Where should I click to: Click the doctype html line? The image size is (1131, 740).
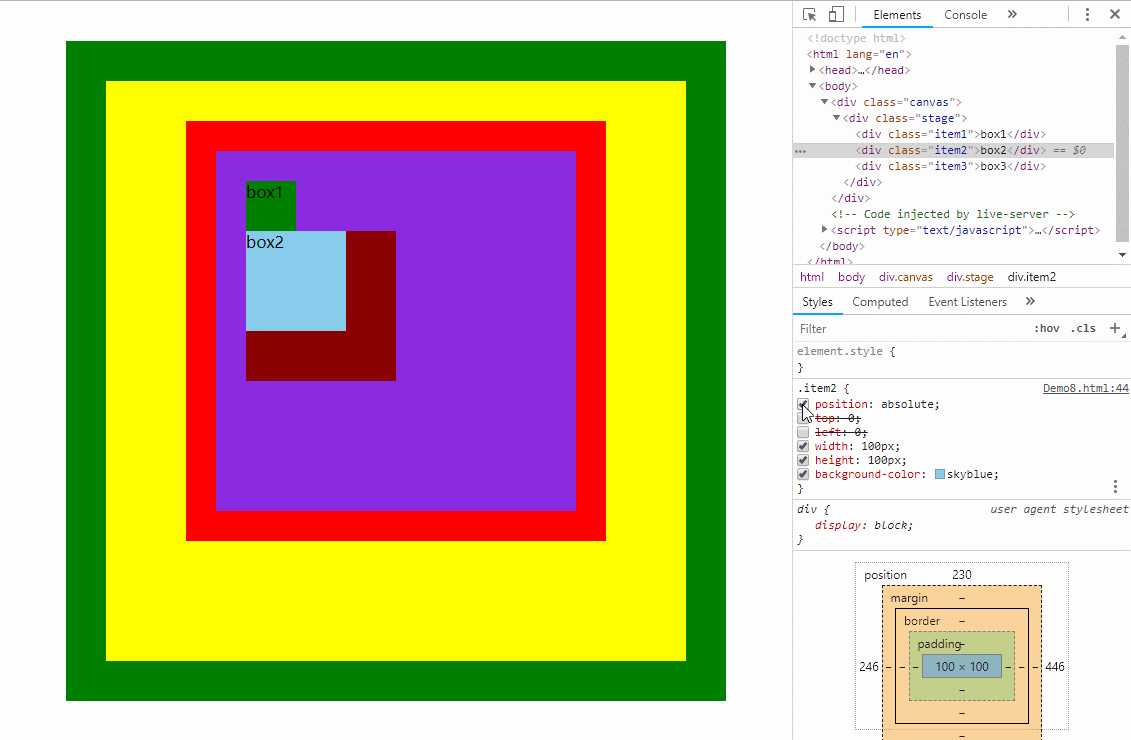pos(855,38)
